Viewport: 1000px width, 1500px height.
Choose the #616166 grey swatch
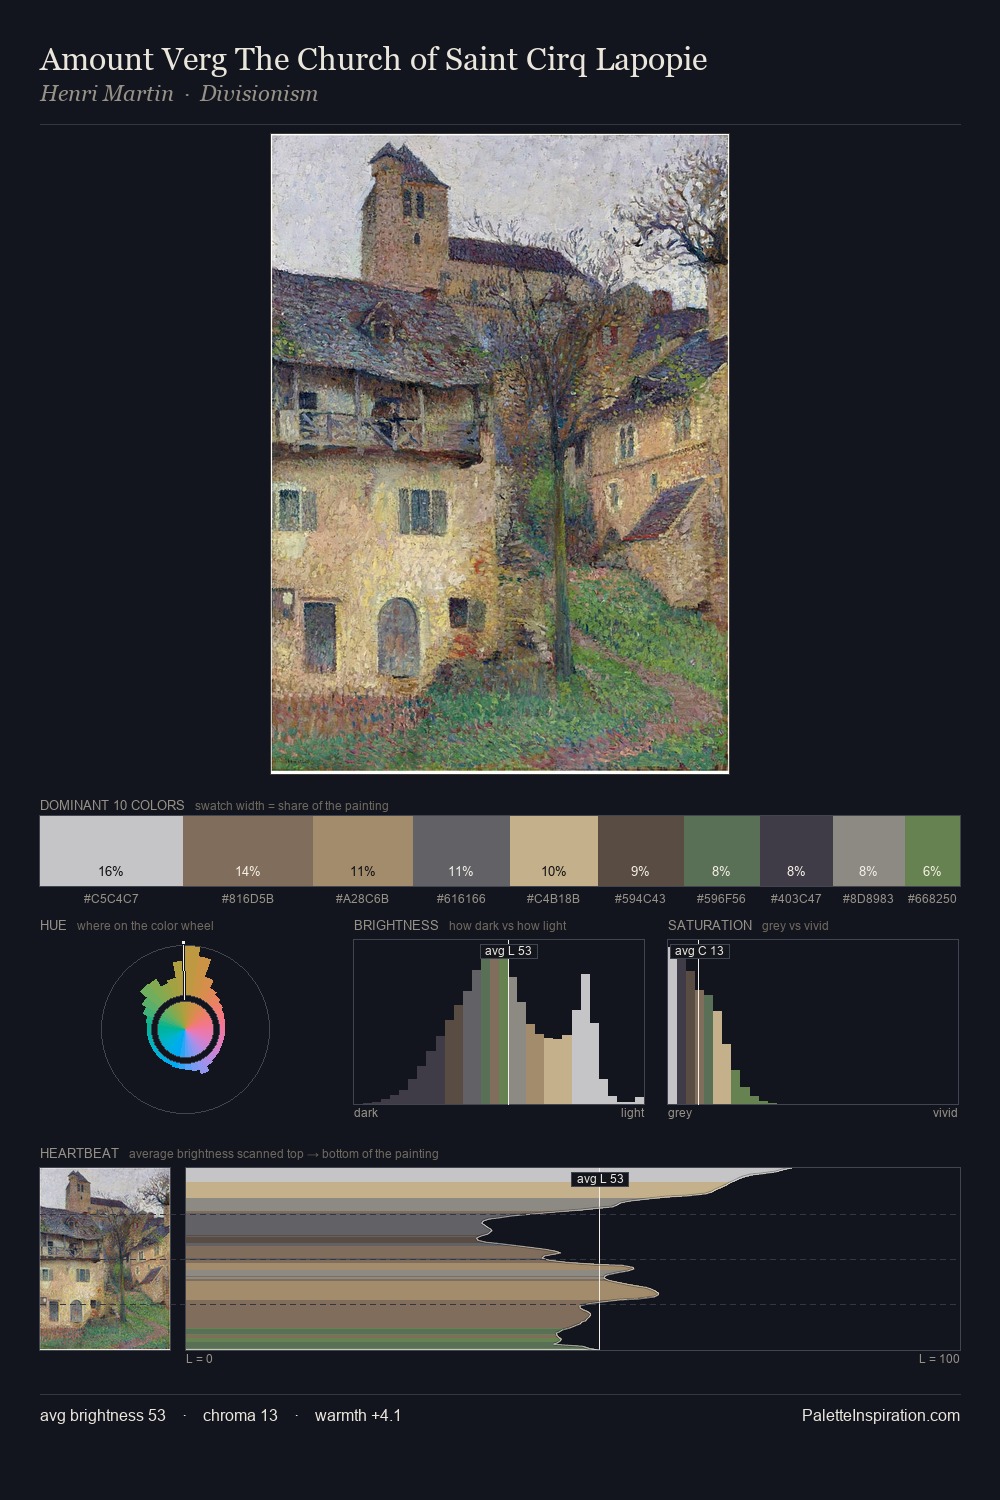coord(461,851)
